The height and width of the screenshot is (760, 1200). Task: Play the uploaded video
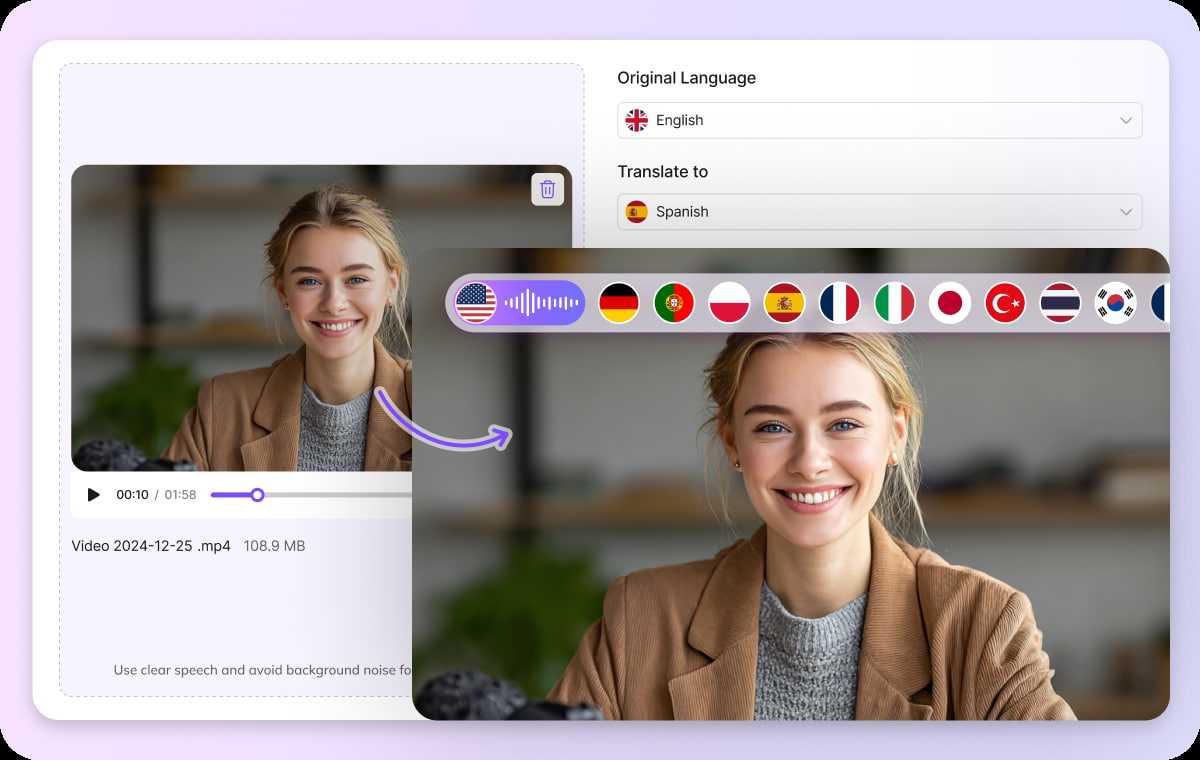click(x=94, y=495)
